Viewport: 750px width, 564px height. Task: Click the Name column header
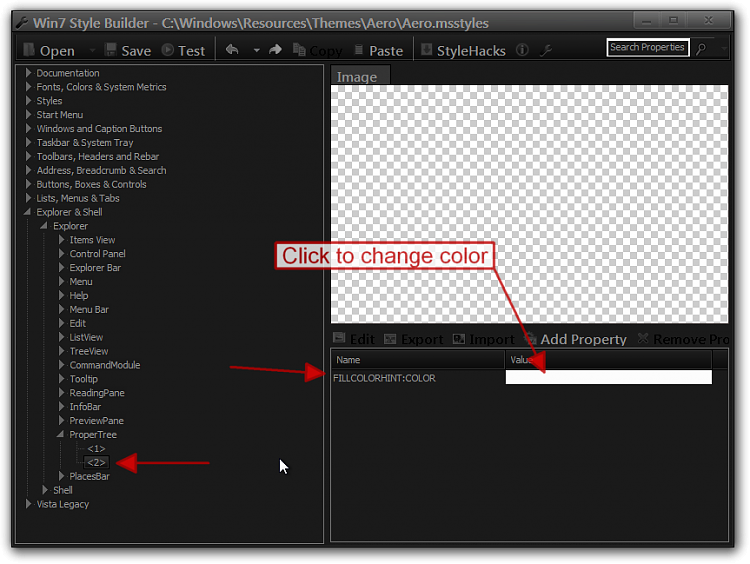click(x=418, y=360)
